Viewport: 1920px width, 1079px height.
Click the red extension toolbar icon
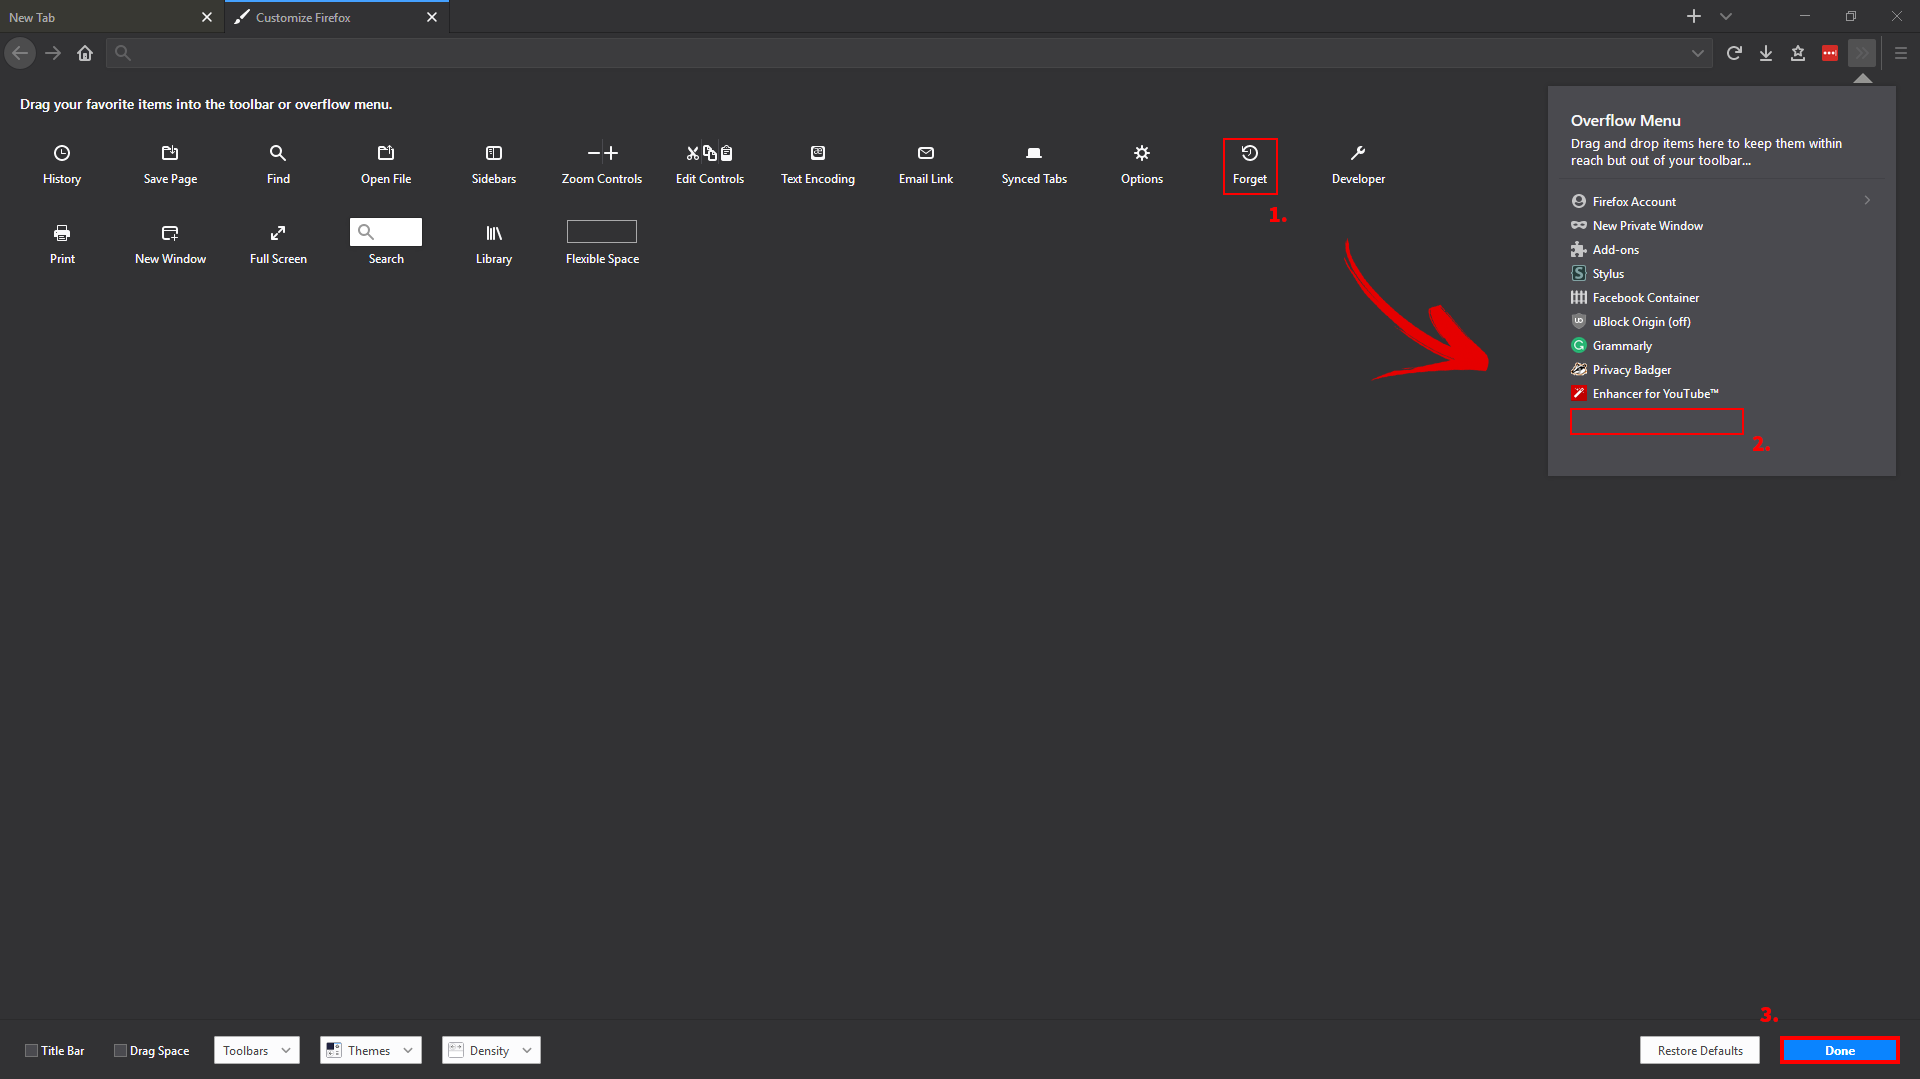pos(1830,53)
